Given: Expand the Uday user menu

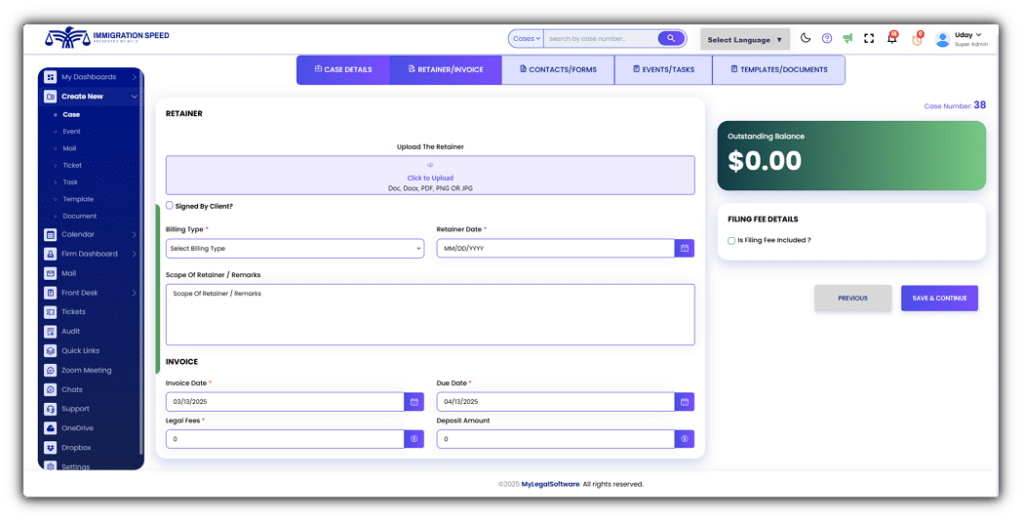Looking at the screenshot, I should coord(968,35).
